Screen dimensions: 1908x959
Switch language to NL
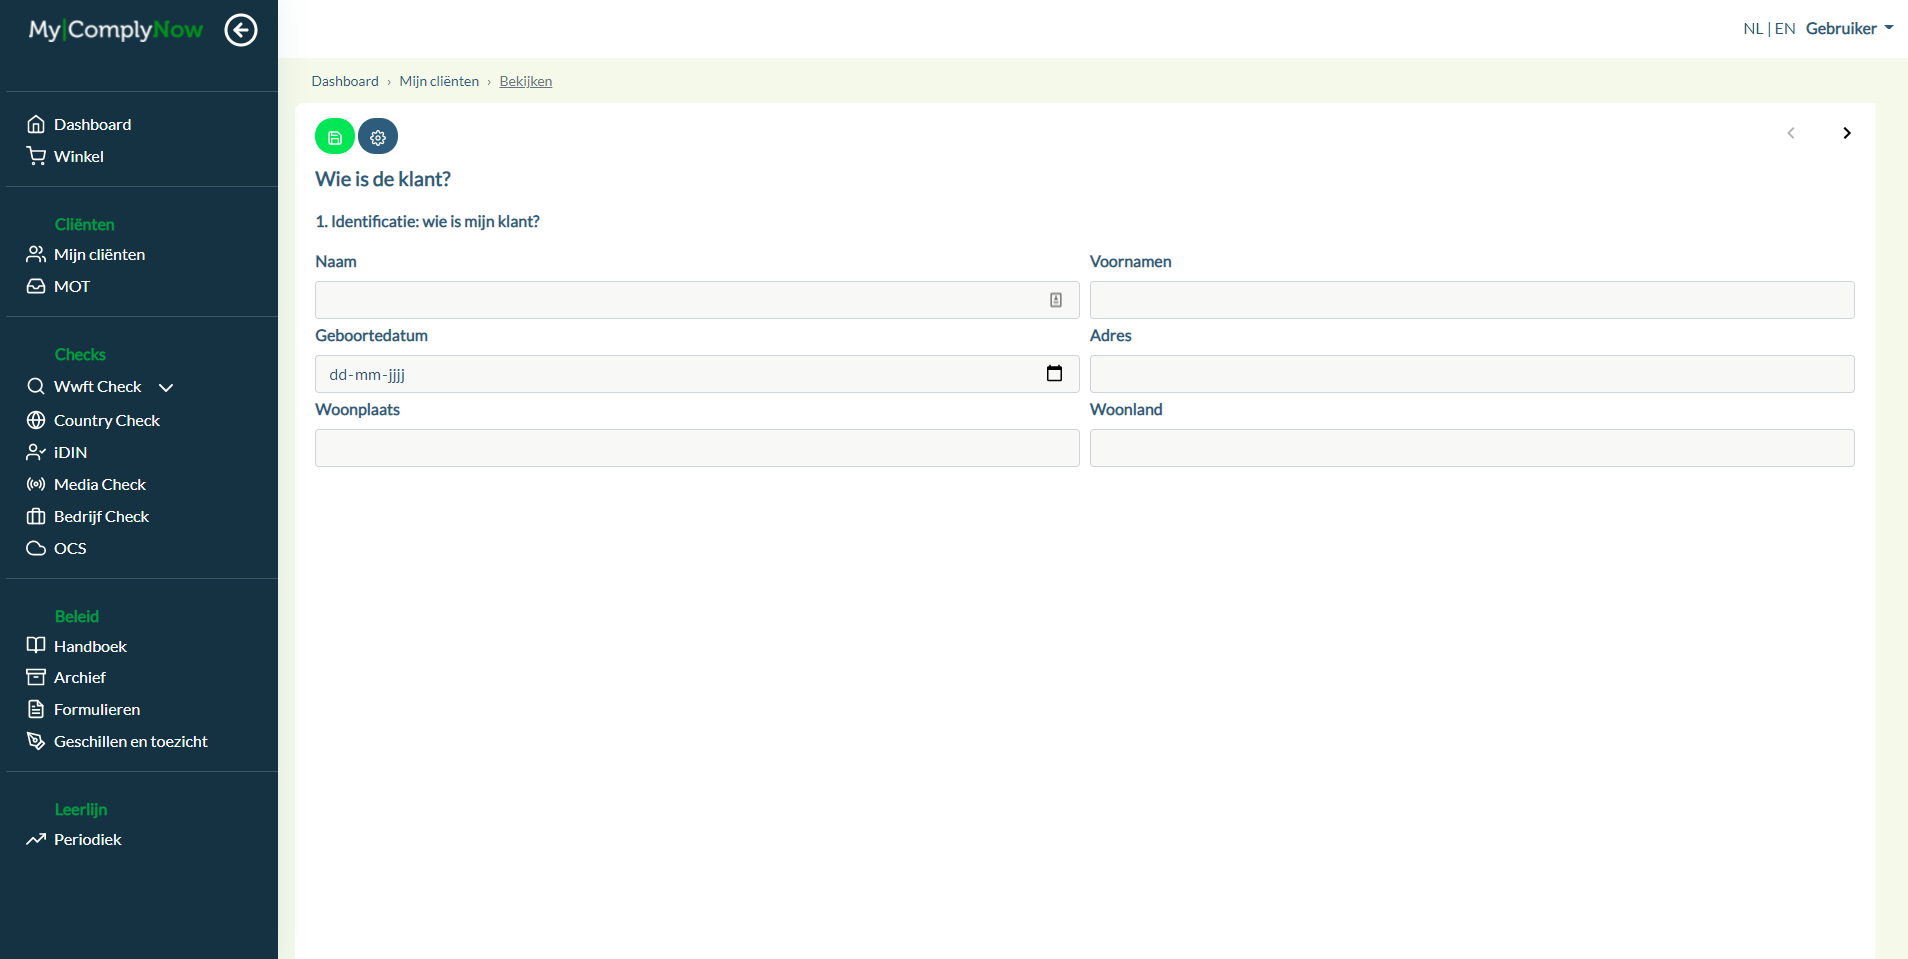pyautogui.click(x=1752, y=28)
